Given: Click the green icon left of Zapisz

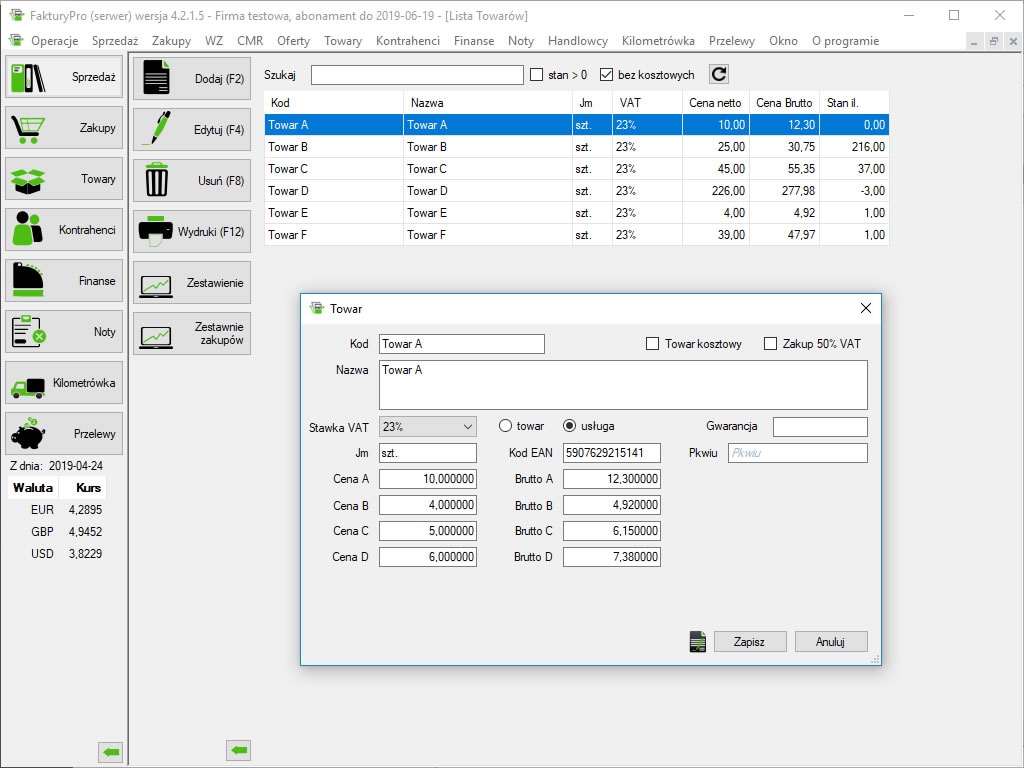Looking at the screenshot, I should [x=698, y=642].
